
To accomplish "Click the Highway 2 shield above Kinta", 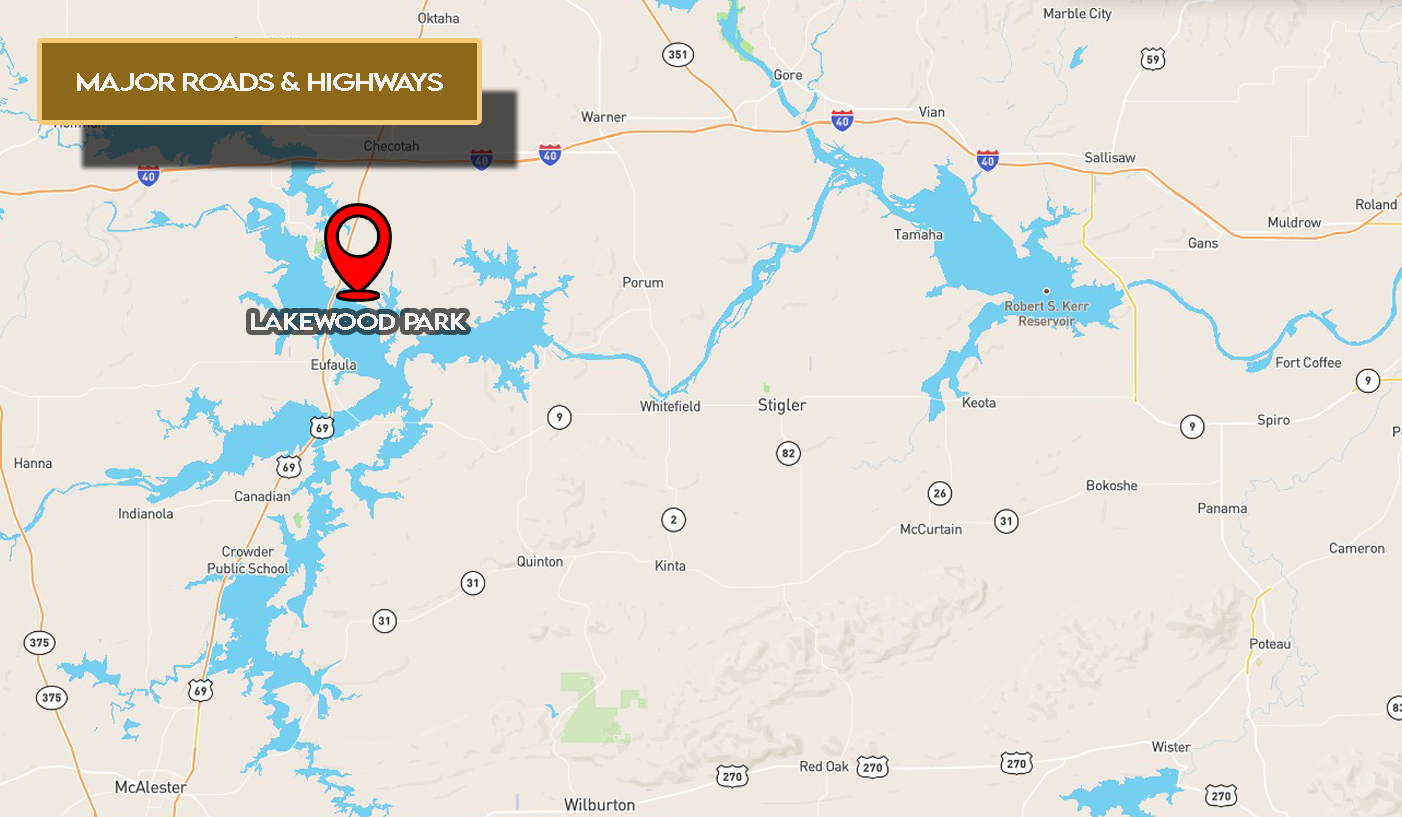I will 673,519.
